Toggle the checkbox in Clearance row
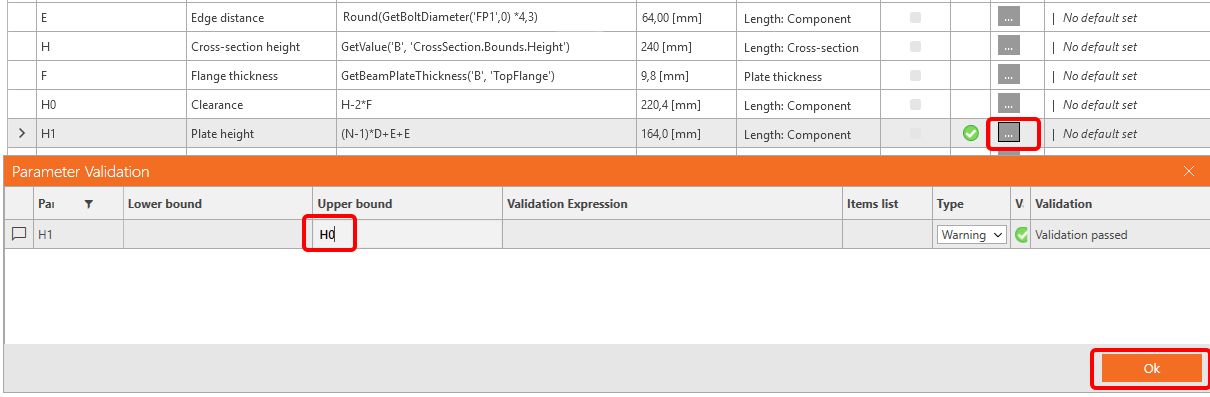Viewport: 1210px width, 397px height. [915, 104]
